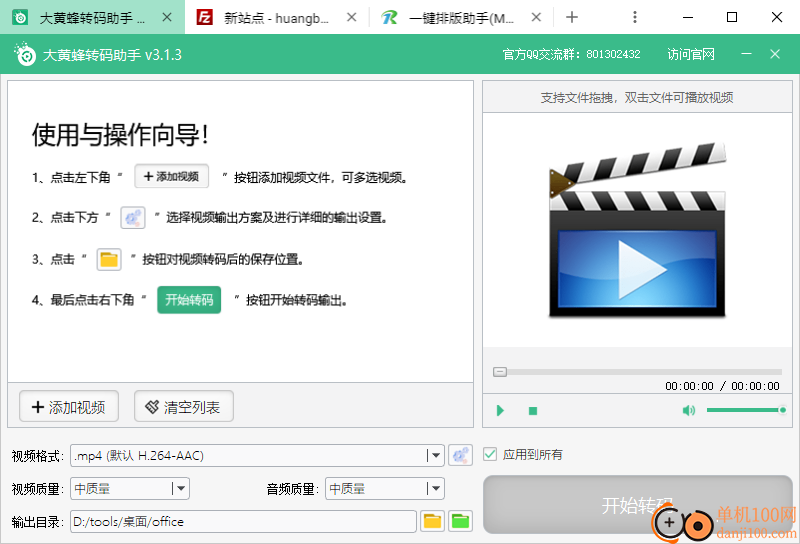Click the 输出目录 path input field
800x544 pixels.
point(243,522)
